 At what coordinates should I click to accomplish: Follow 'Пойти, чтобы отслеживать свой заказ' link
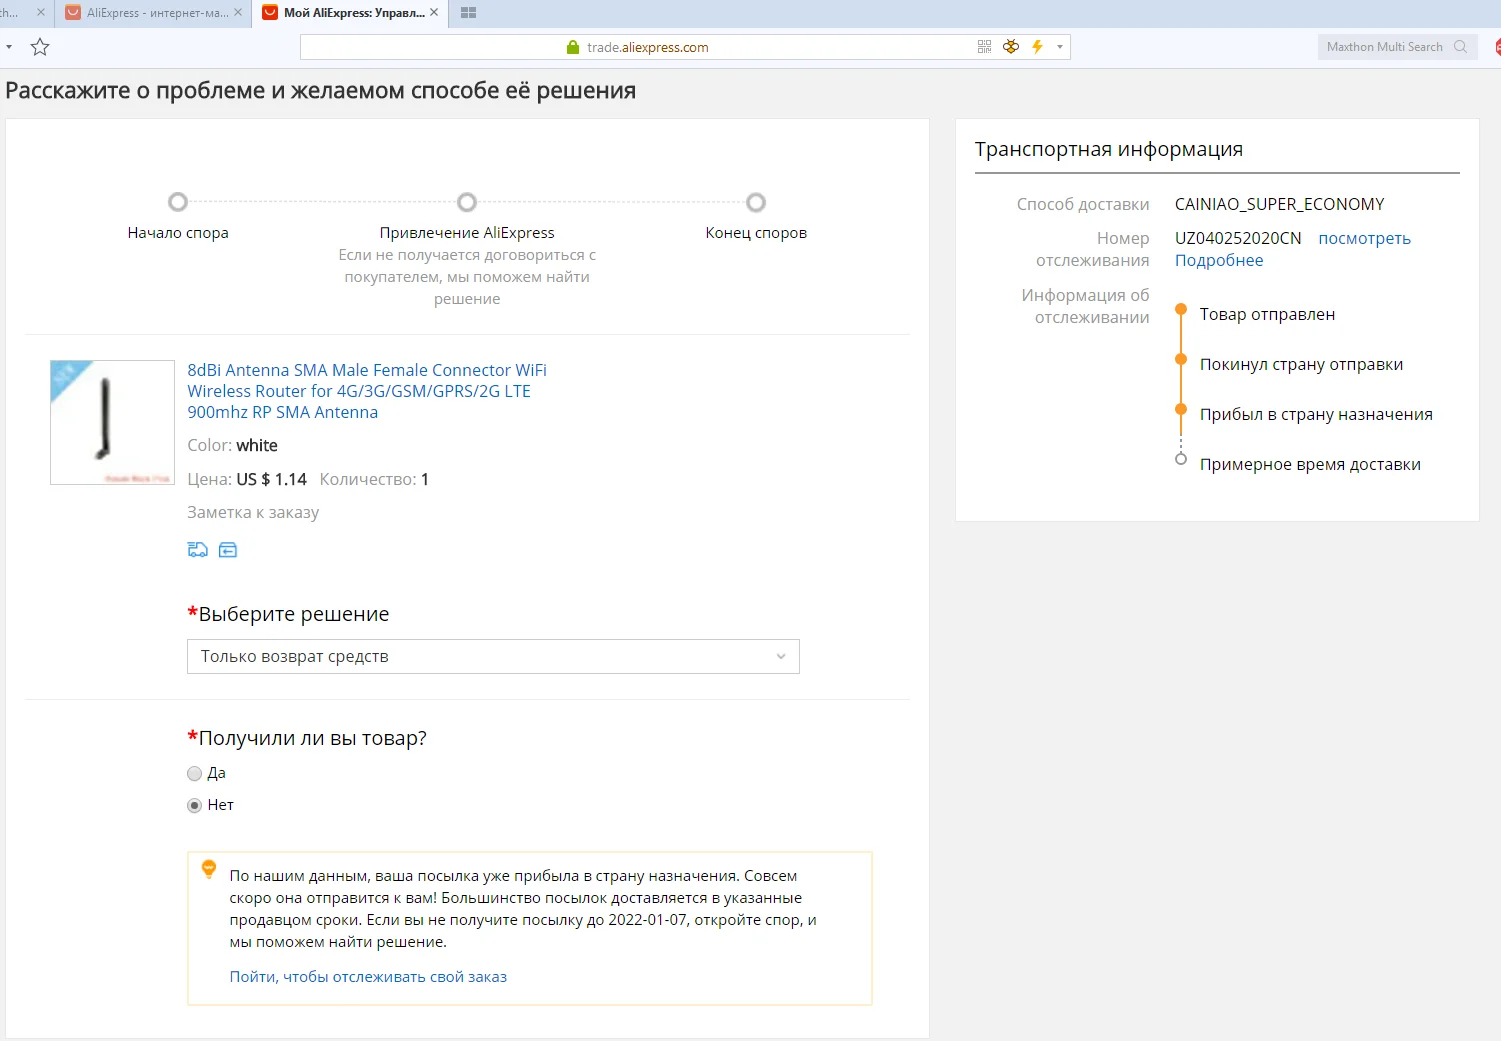[368, 977]
